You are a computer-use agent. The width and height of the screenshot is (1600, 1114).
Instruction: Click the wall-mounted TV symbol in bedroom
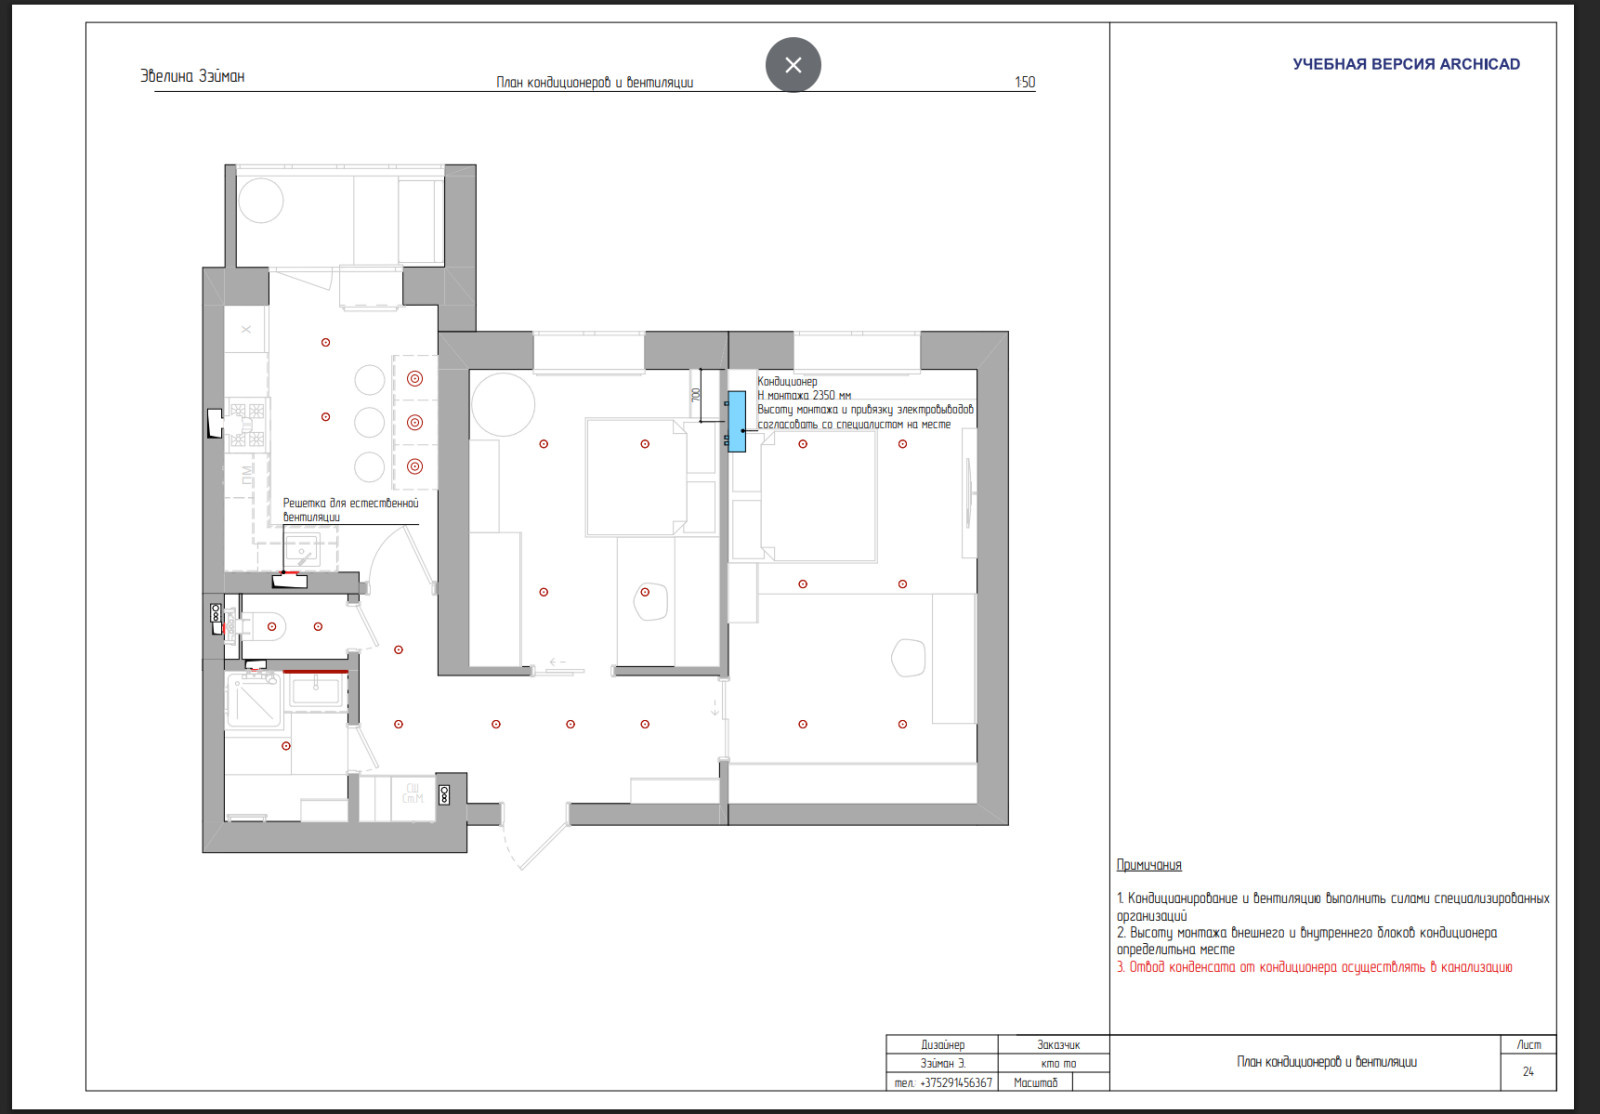[x=968, y=493]
